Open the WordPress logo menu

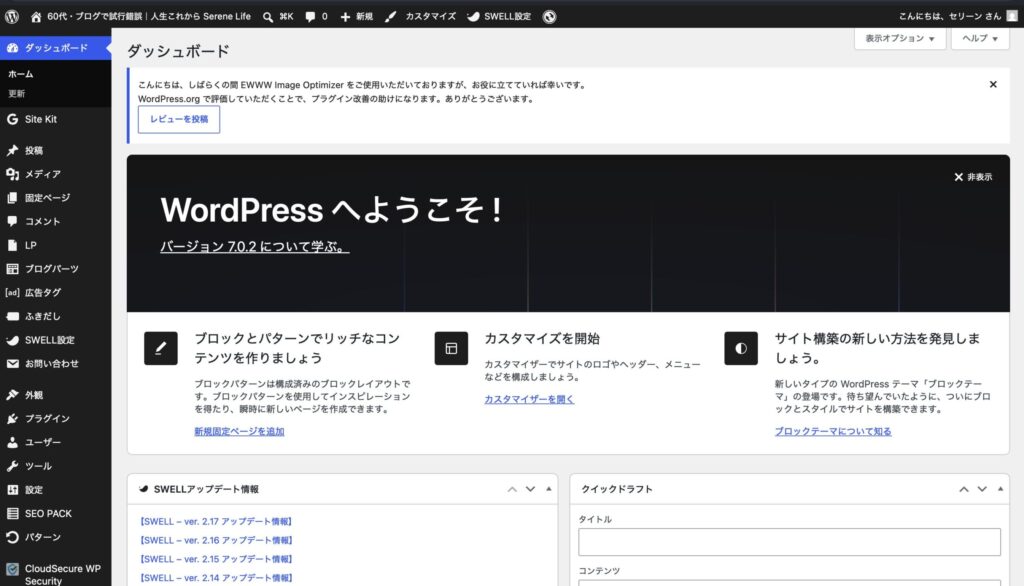(x=12, y=17)
